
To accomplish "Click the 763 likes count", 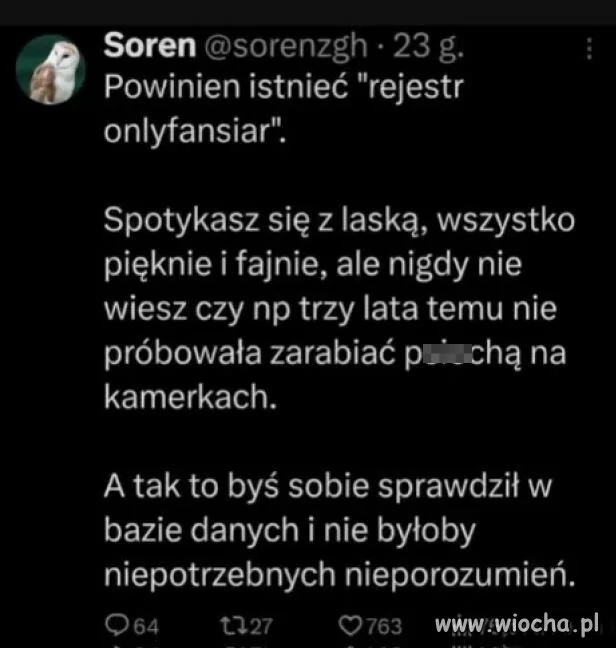I will (382, 626).
